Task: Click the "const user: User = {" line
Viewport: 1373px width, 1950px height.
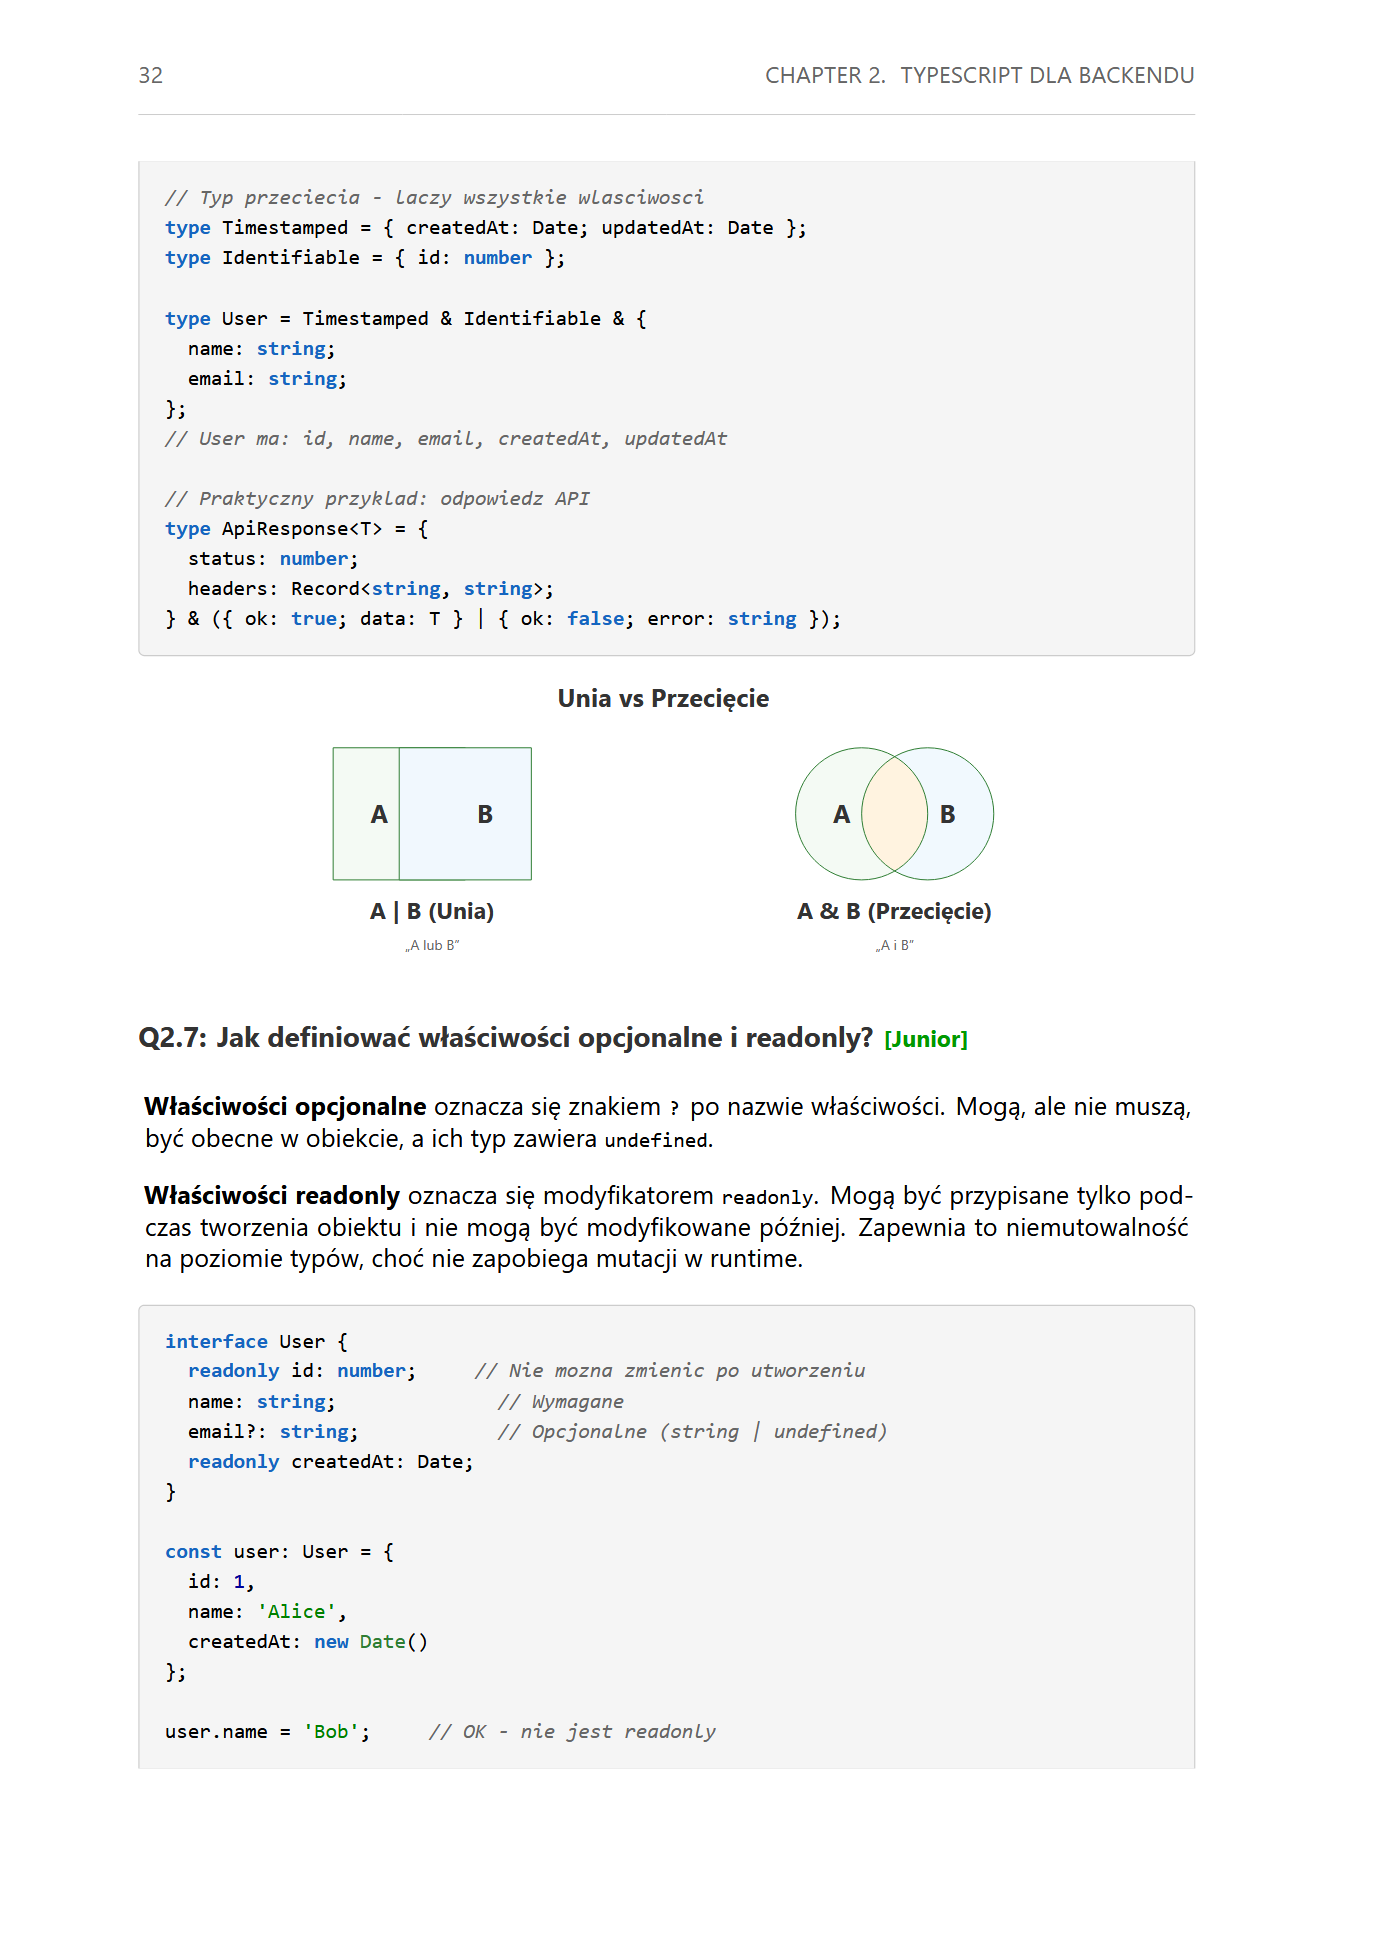Action: pos(279,1552)
